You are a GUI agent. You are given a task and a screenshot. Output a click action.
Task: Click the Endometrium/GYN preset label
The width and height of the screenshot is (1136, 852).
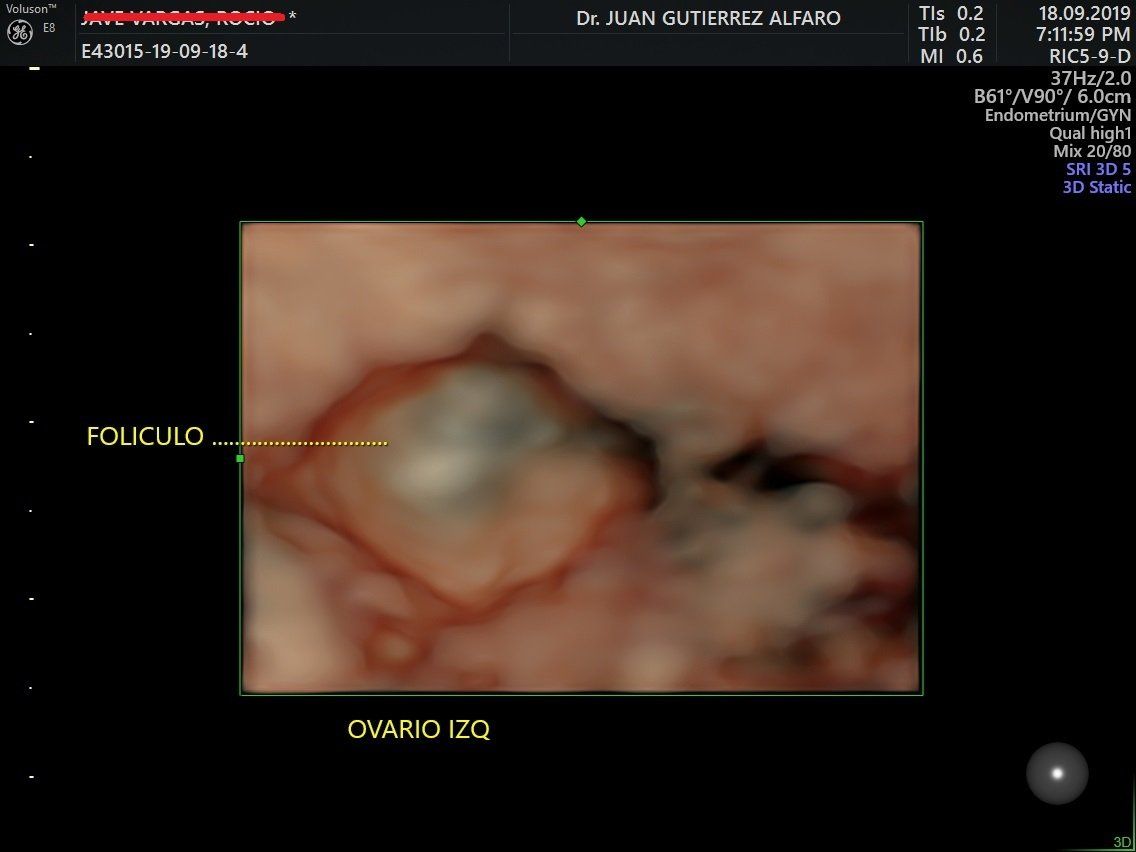[1058, 115]
